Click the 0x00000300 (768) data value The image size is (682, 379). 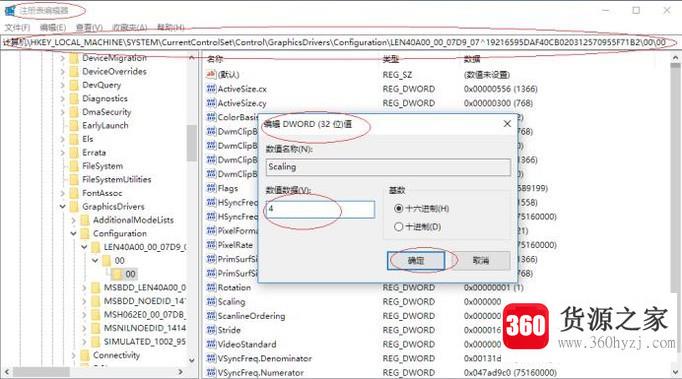coord(498,103)
